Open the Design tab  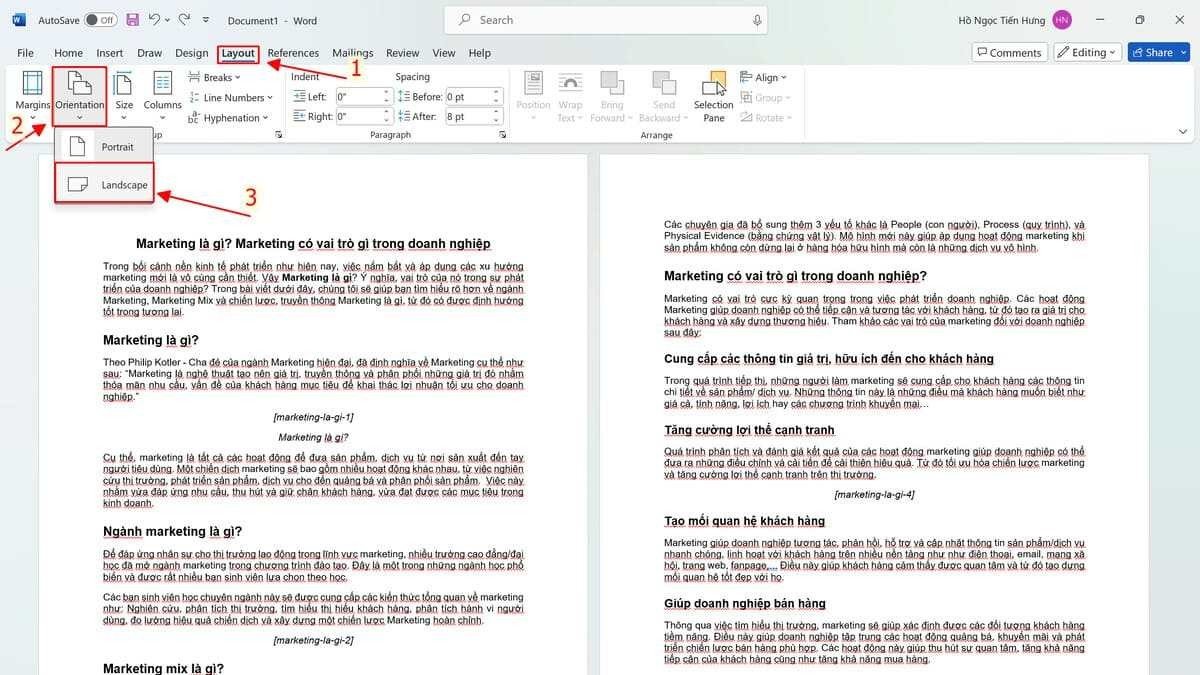[191, 52]
